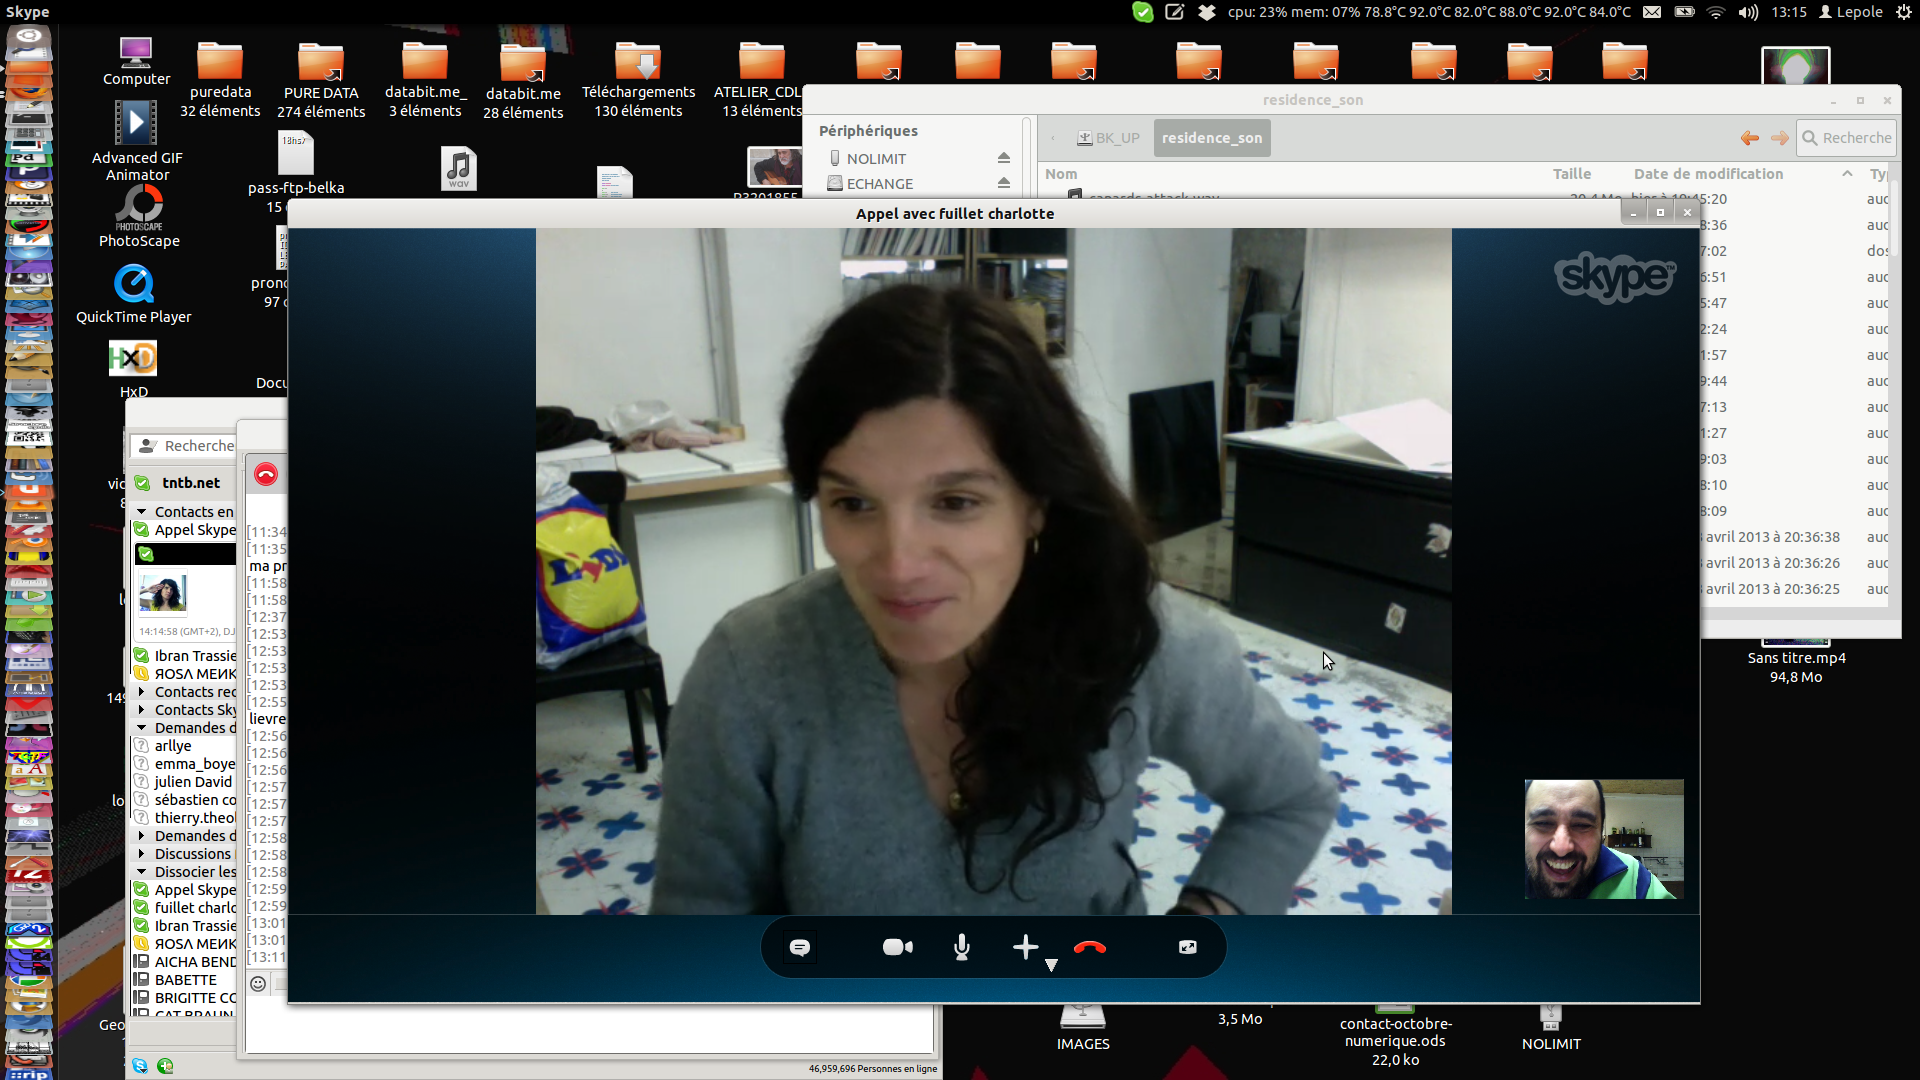Select contact Ibran Trassie in Dissocier list
Screen dimensions: 1920x1080
click(x=195, y=926)
